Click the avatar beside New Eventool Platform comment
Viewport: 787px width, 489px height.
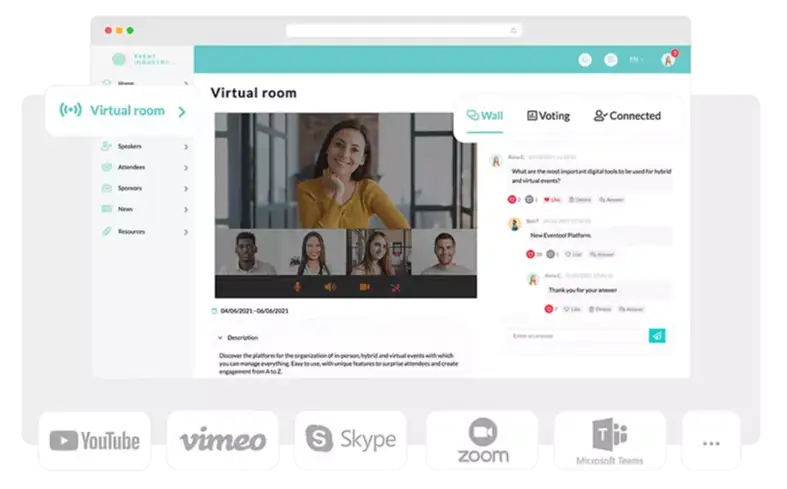(514, 224)
